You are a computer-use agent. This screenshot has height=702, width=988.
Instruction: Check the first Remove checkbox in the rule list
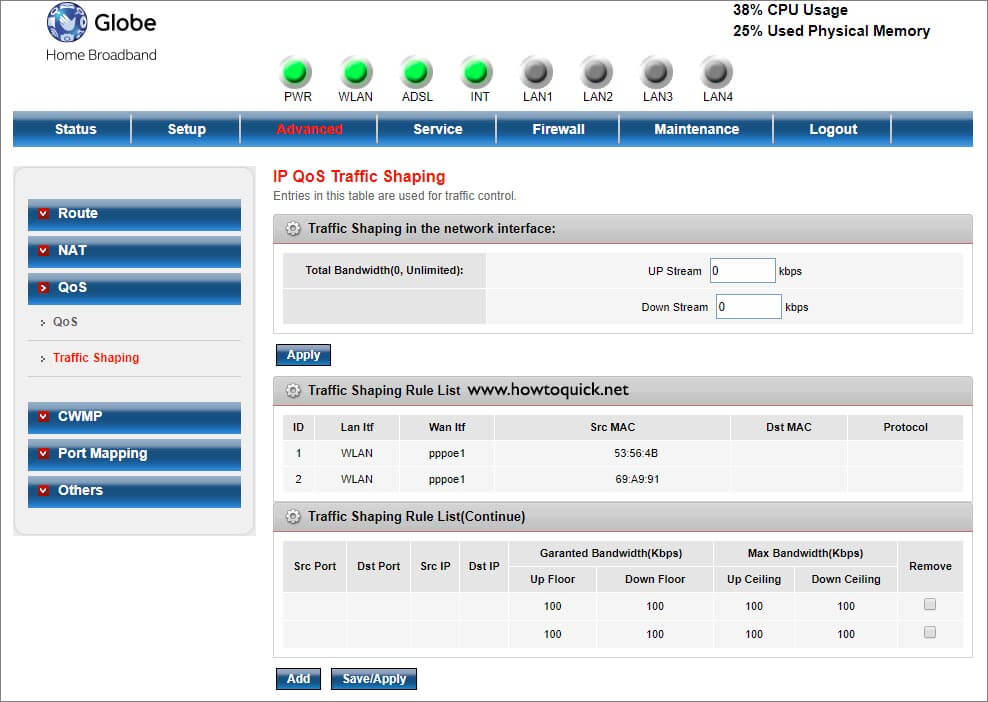tap(929, 604)
